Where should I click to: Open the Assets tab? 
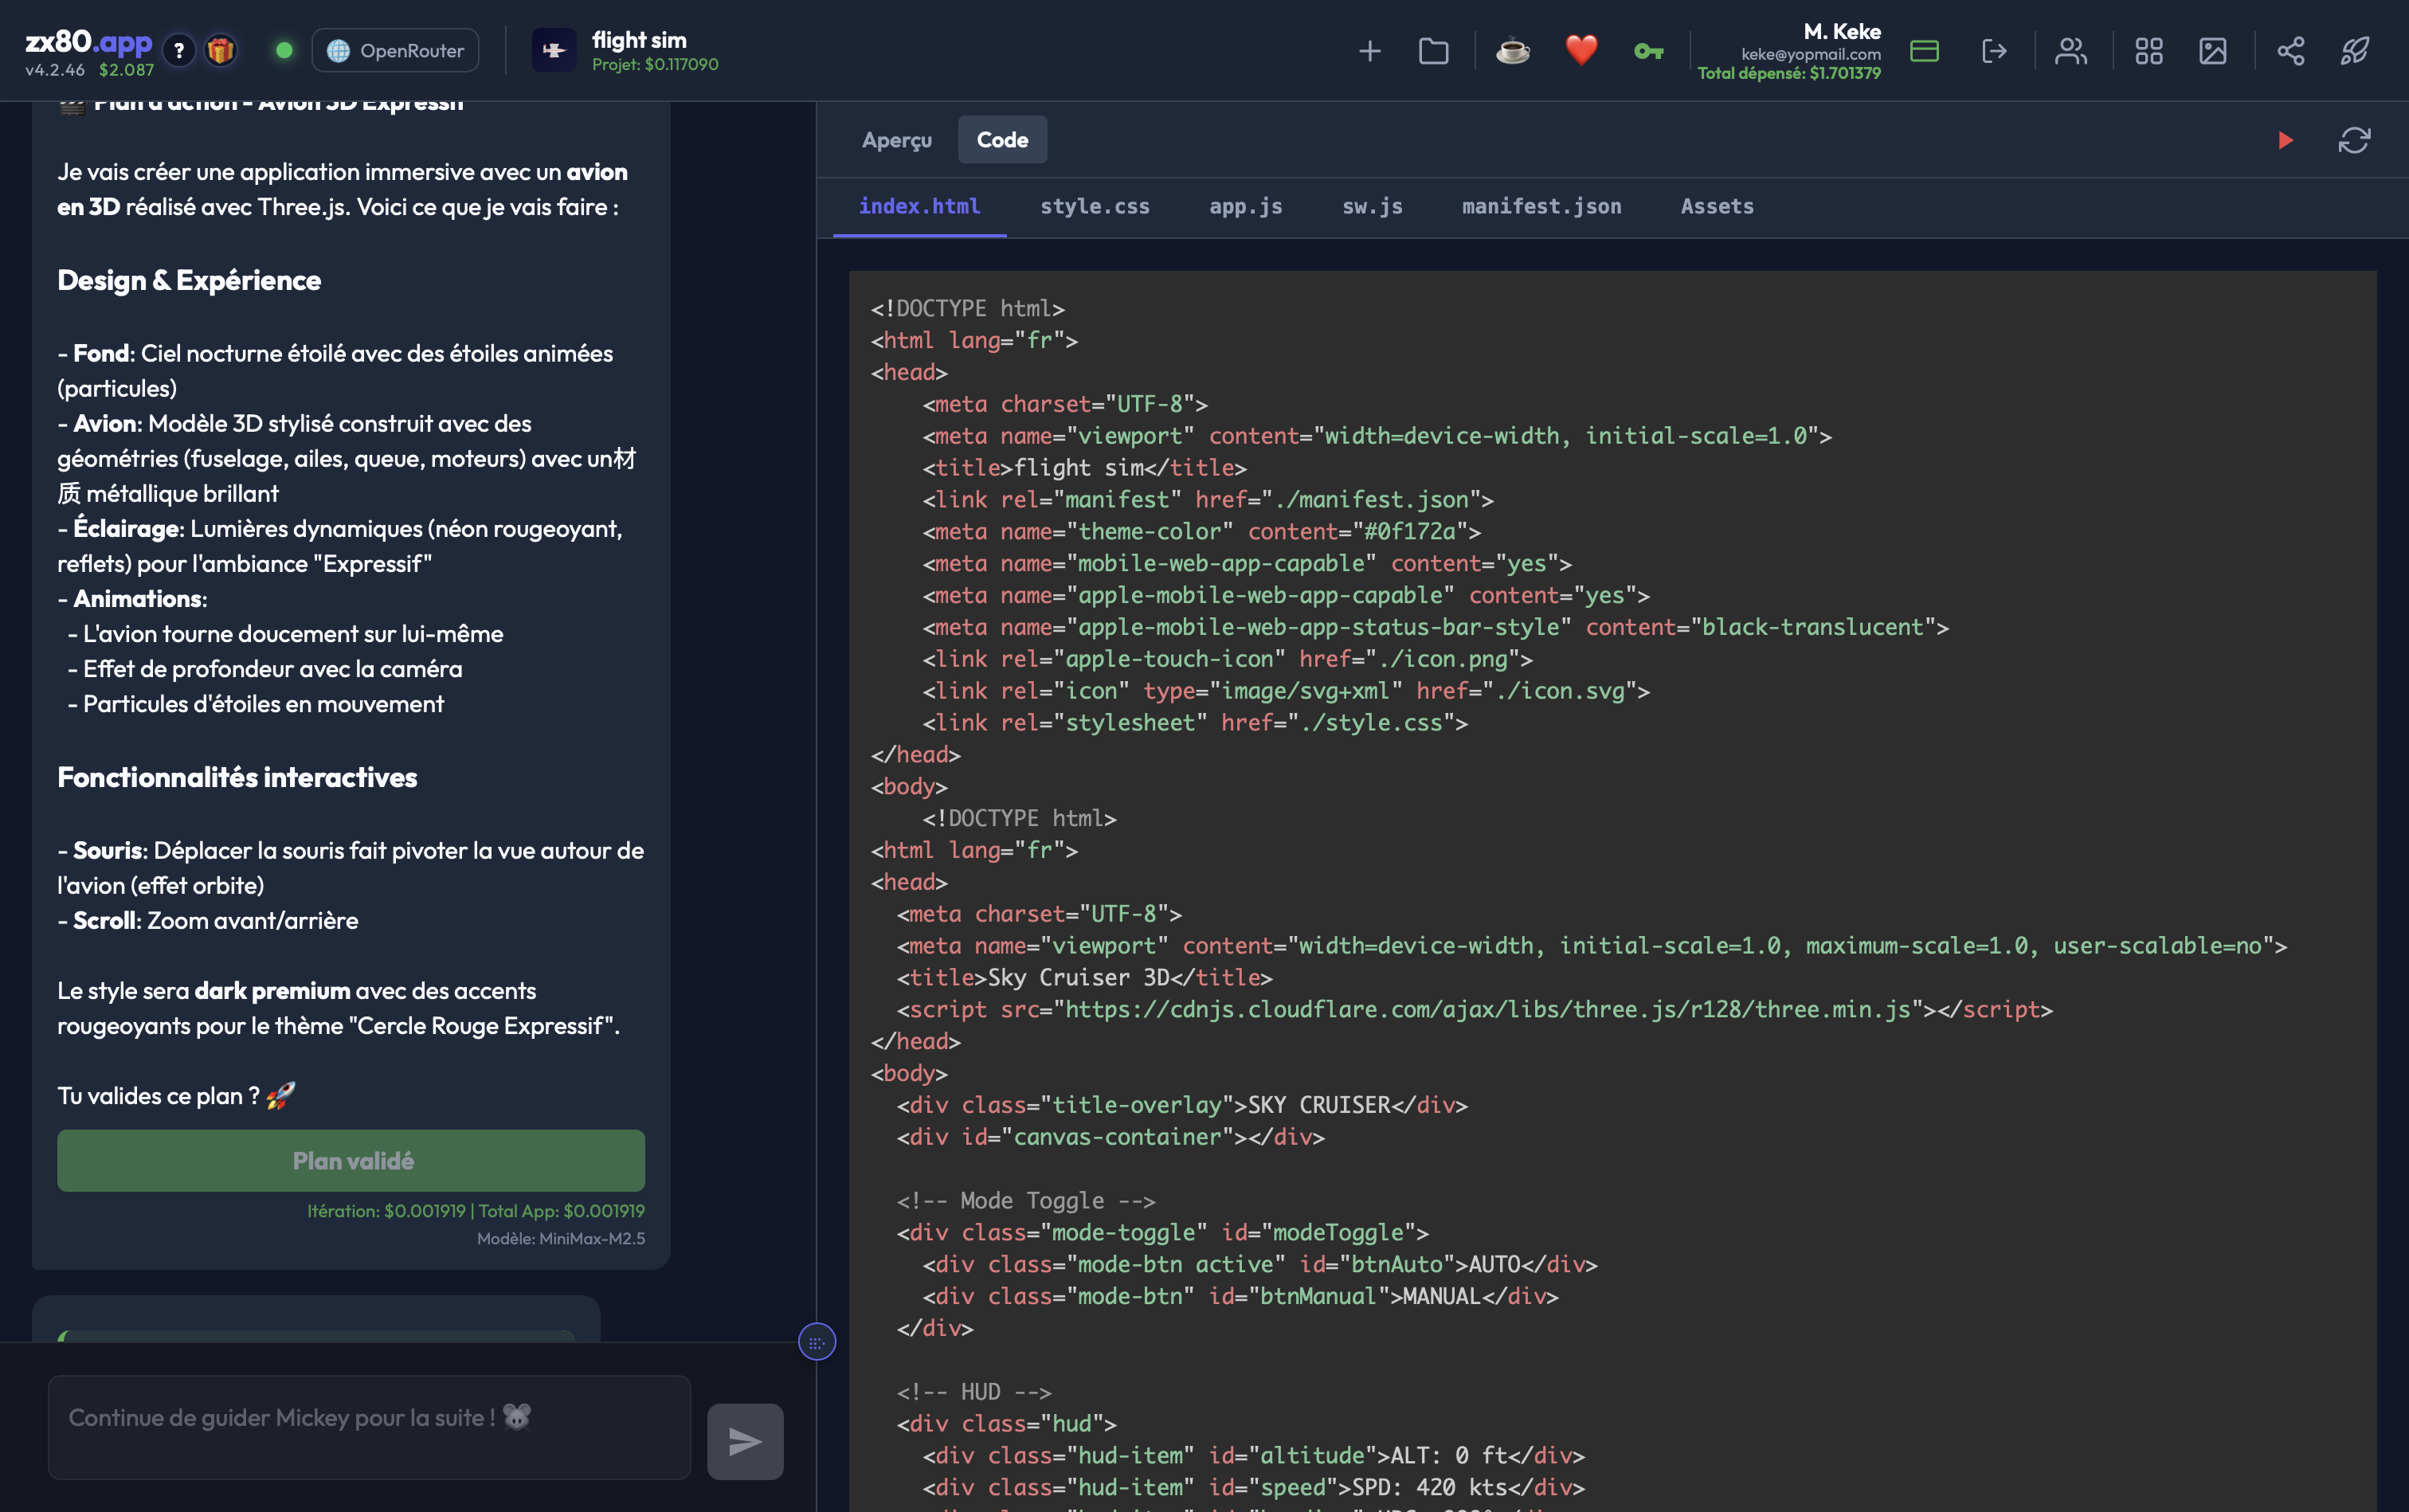(1717, 206)
